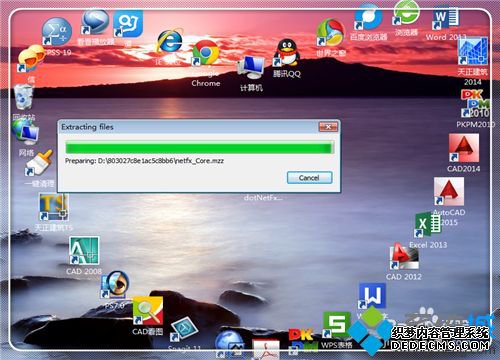
Task: Select the CAD看图 viewer icon
Action: coord(148,311)
